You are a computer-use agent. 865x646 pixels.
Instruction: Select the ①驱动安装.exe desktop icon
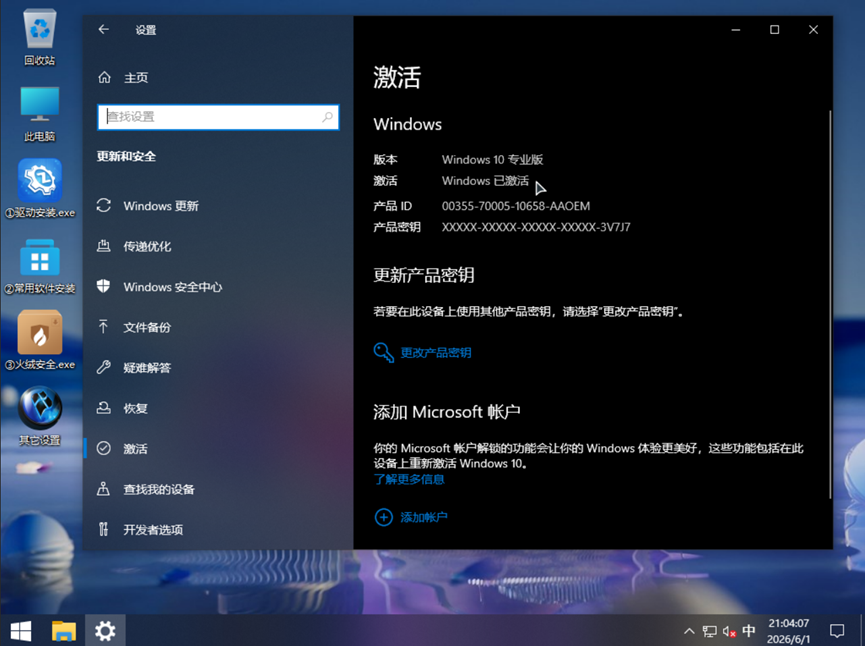pyautogui.click(x=40, y=189)
